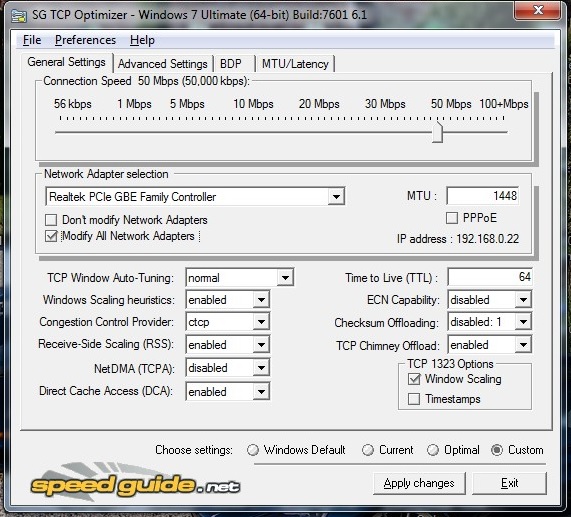
Task: Open the TCP Window Auto-Tuning dropdown
Action: (x=285, y=278)
